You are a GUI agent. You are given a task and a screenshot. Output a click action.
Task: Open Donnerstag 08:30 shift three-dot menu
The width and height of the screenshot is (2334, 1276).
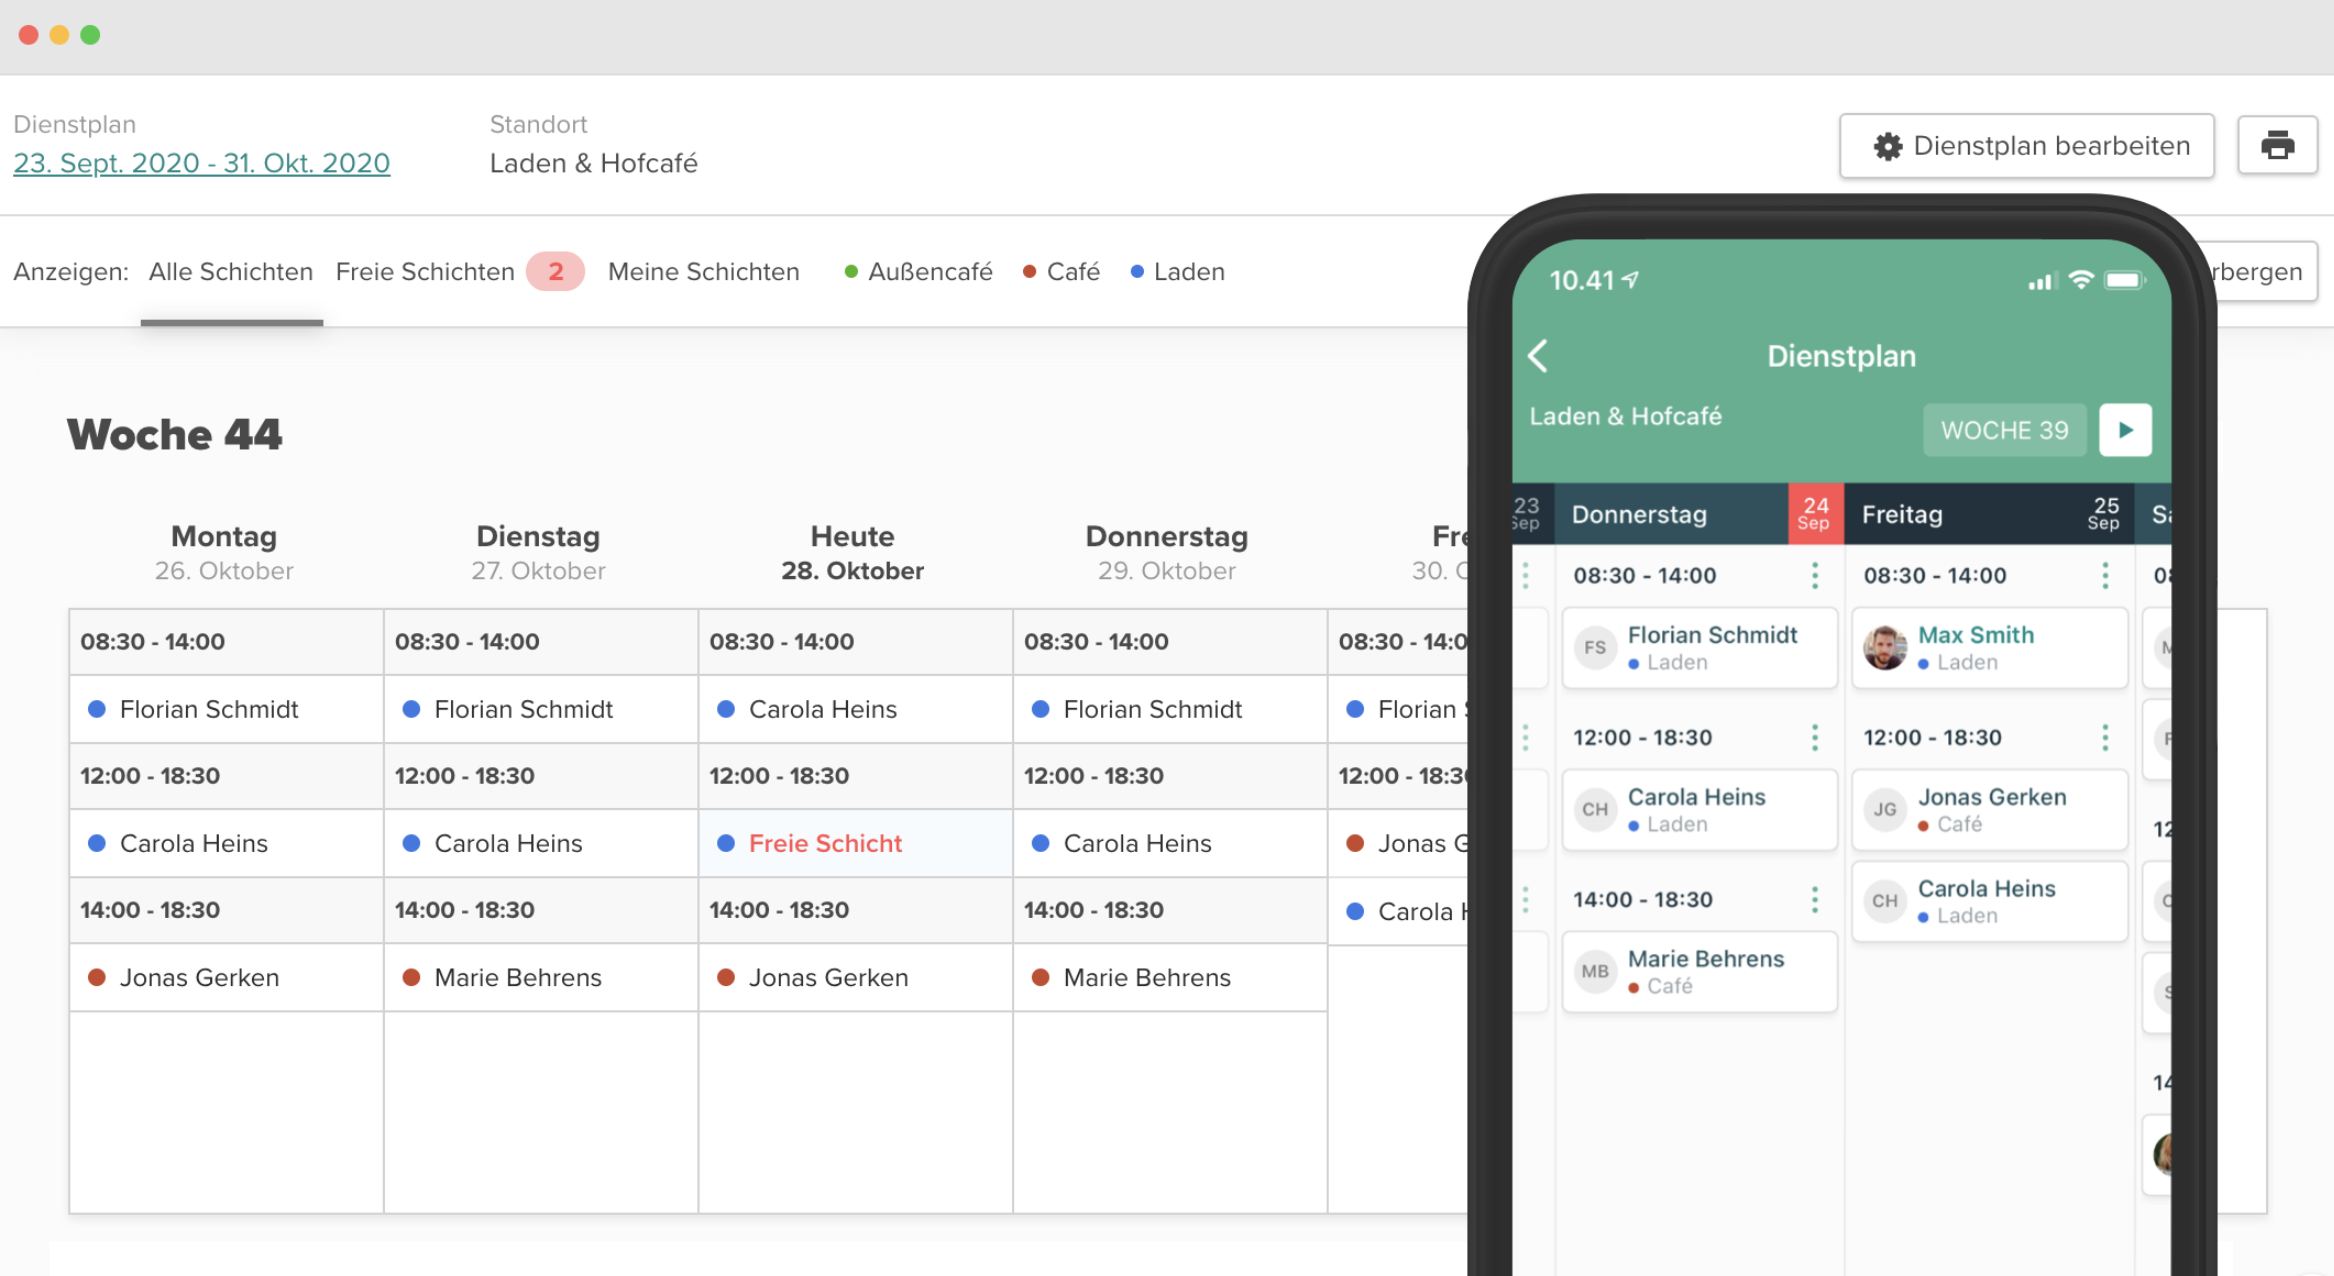coord(1814,575)
